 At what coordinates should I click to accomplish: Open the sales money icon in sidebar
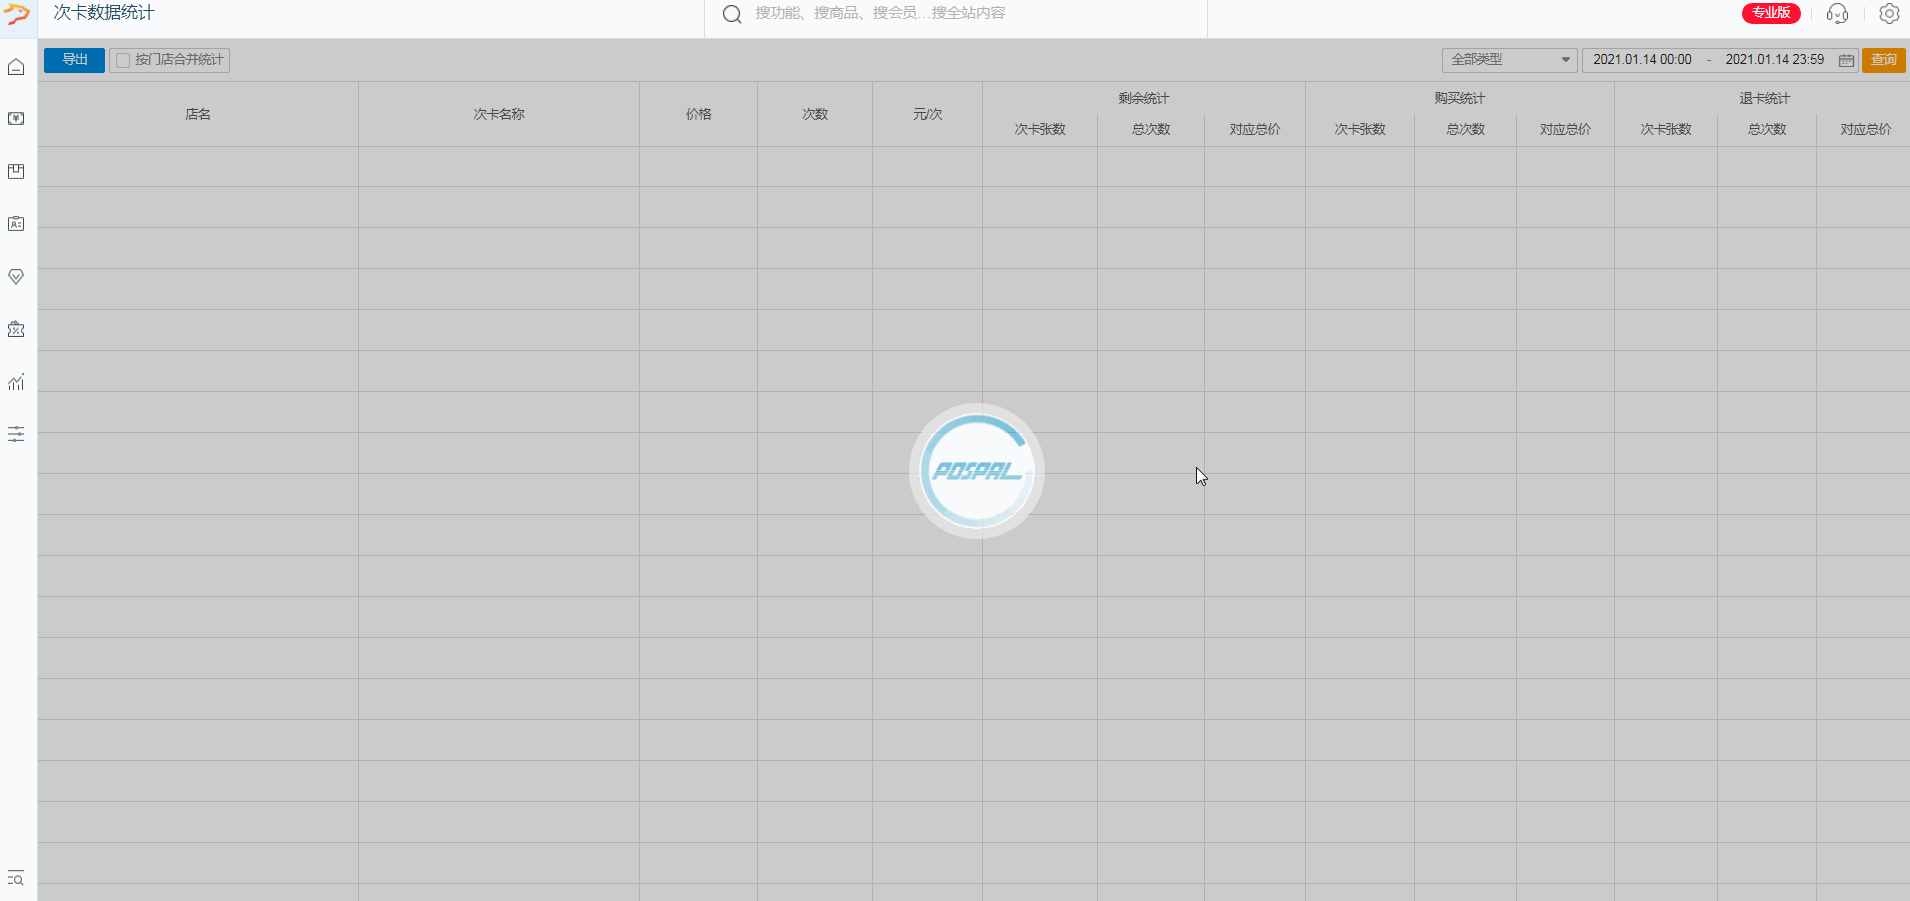click(x=16, y=119)
